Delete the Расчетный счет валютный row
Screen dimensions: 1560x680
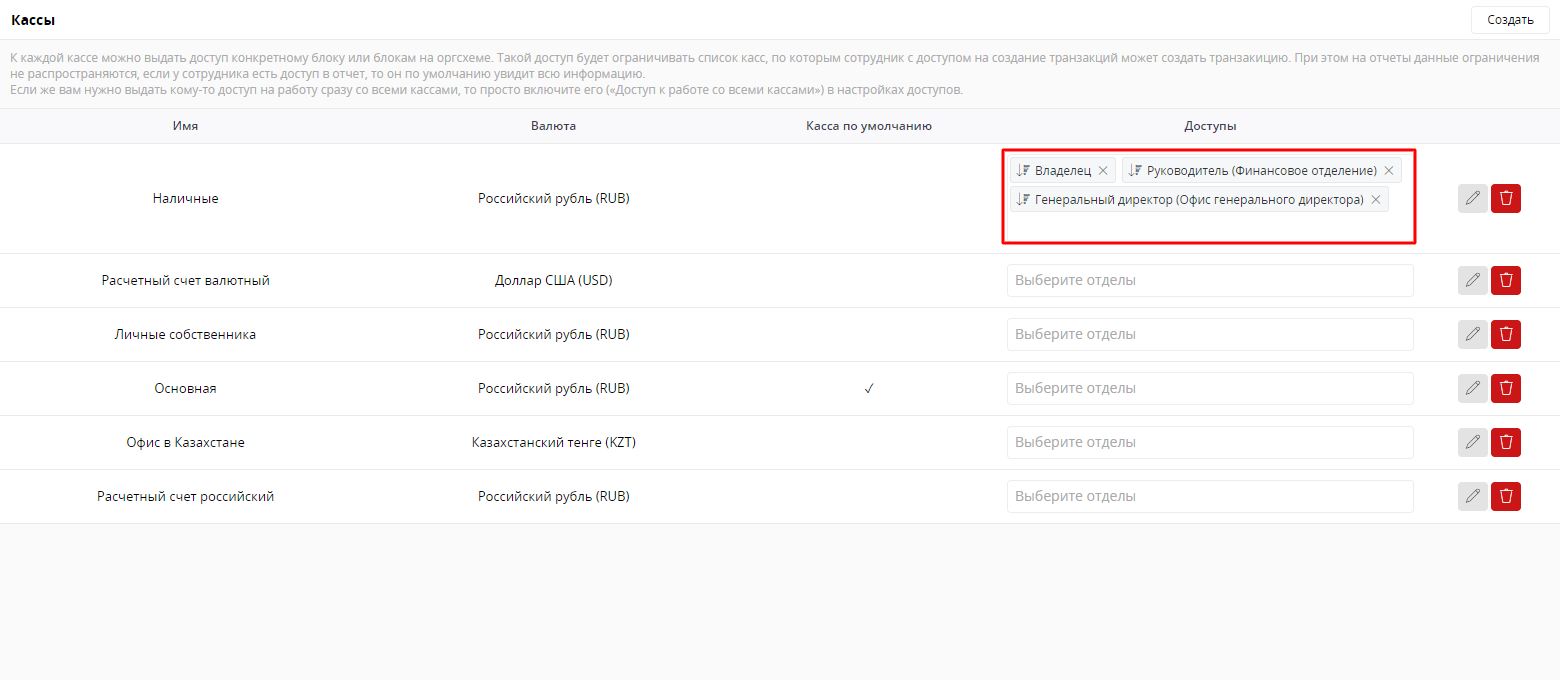click(x=1505, y=281)
